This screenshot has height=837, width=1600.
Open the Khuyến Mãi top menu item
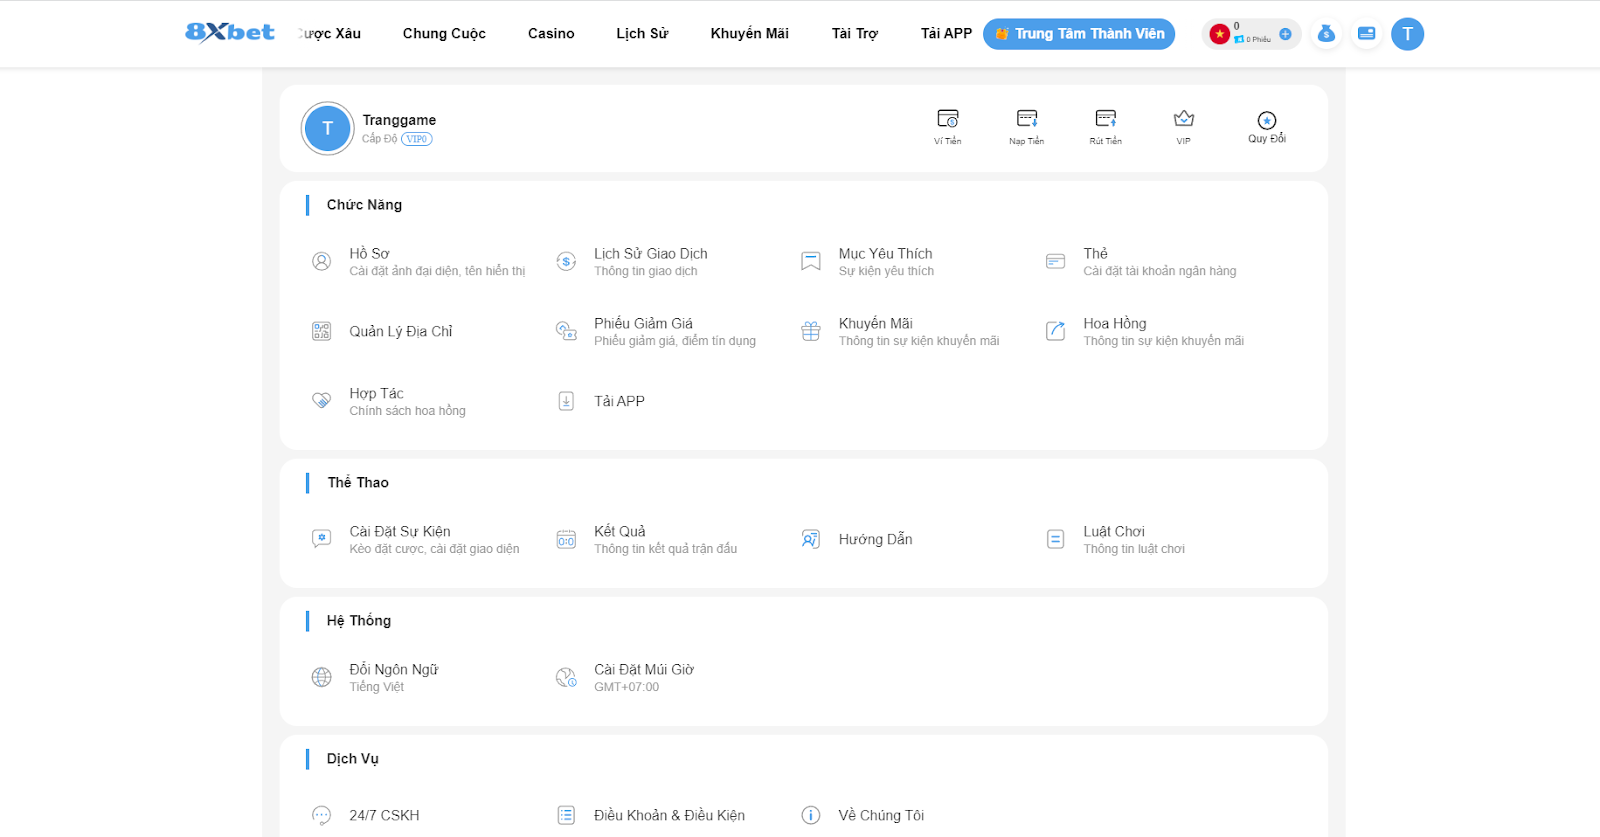750,34
